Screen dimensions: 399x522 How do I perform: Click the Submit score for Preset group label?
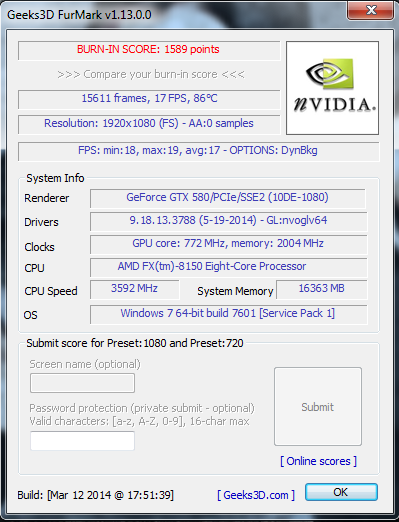point(135,343)
